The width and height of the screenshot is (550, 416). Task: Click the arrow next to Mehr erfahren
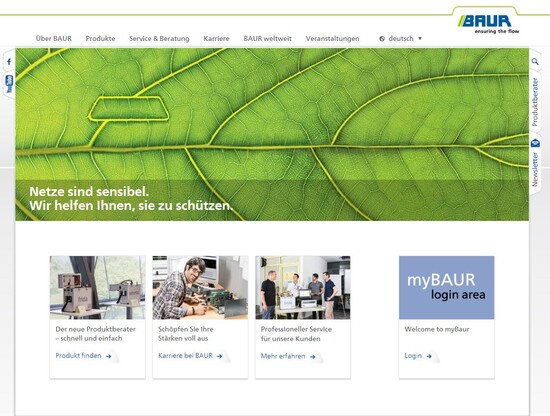click(313, 357)
